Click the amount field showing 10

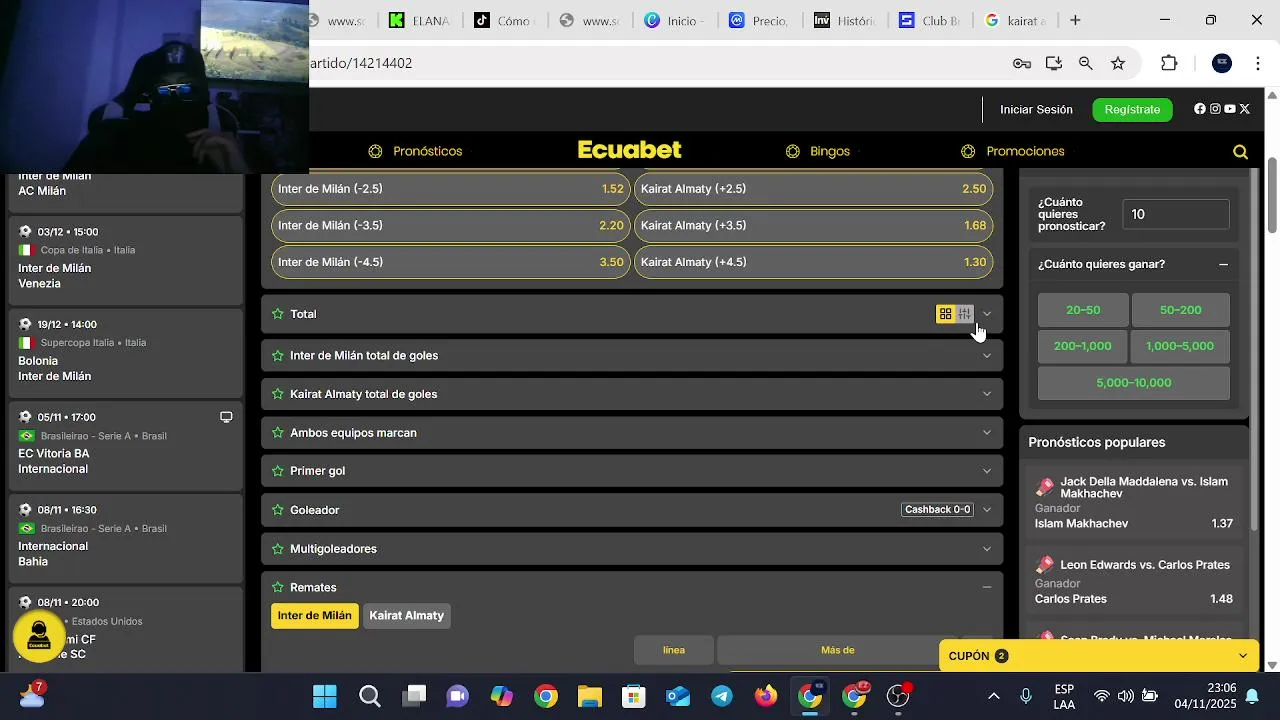[x=1176, y=214]
